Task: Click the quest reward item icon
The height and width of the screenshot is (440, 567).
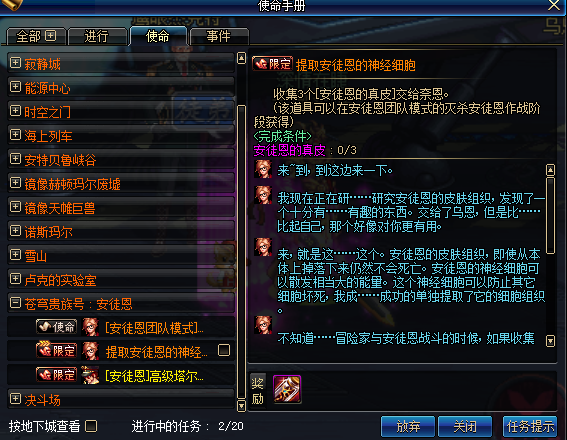Action: tap(287, 389)
